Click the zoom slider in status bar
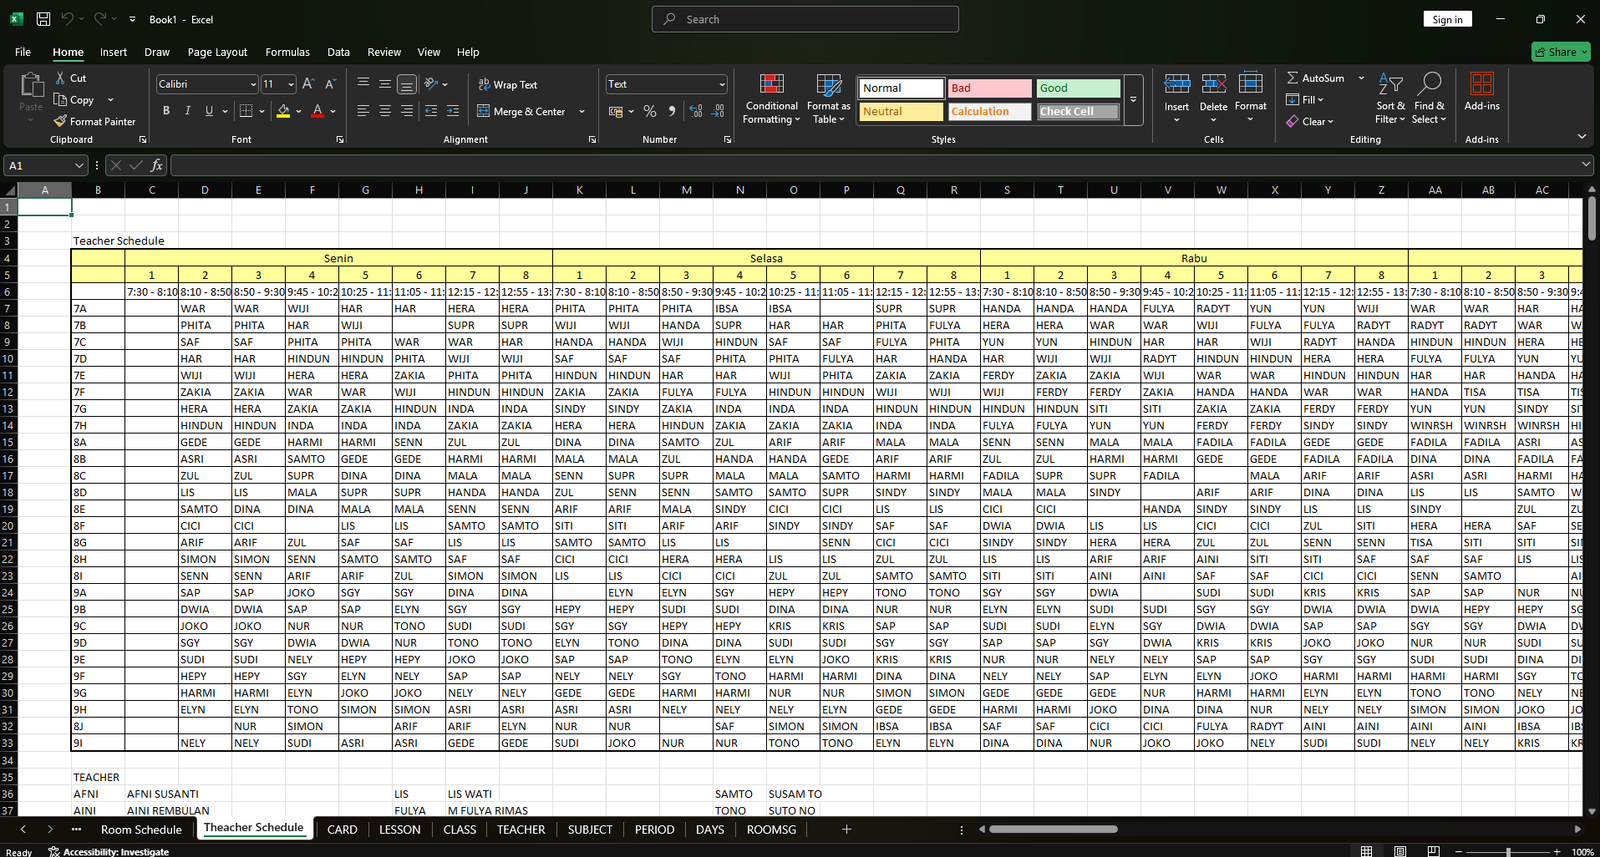1600x857 pixels. tap(1508, 851)
